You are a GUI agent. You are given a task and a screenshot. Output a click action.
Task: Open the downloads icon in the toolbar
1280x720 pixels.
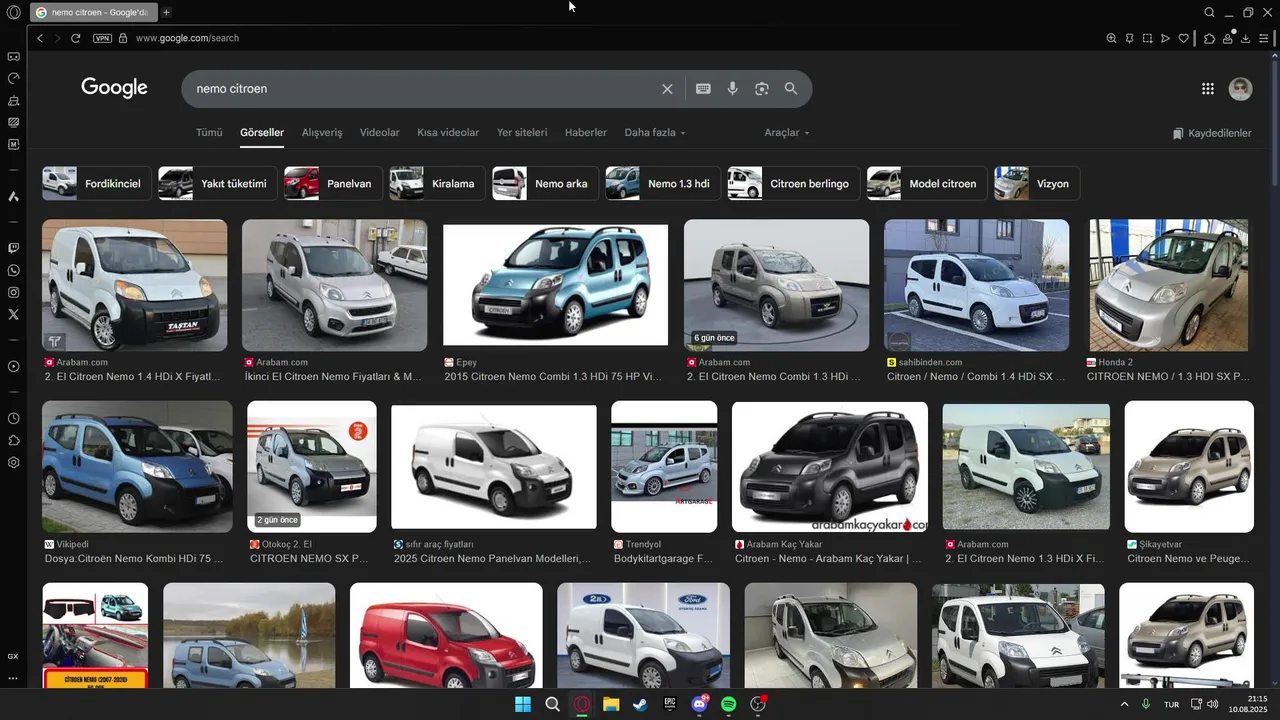(x=1246, y=38)
